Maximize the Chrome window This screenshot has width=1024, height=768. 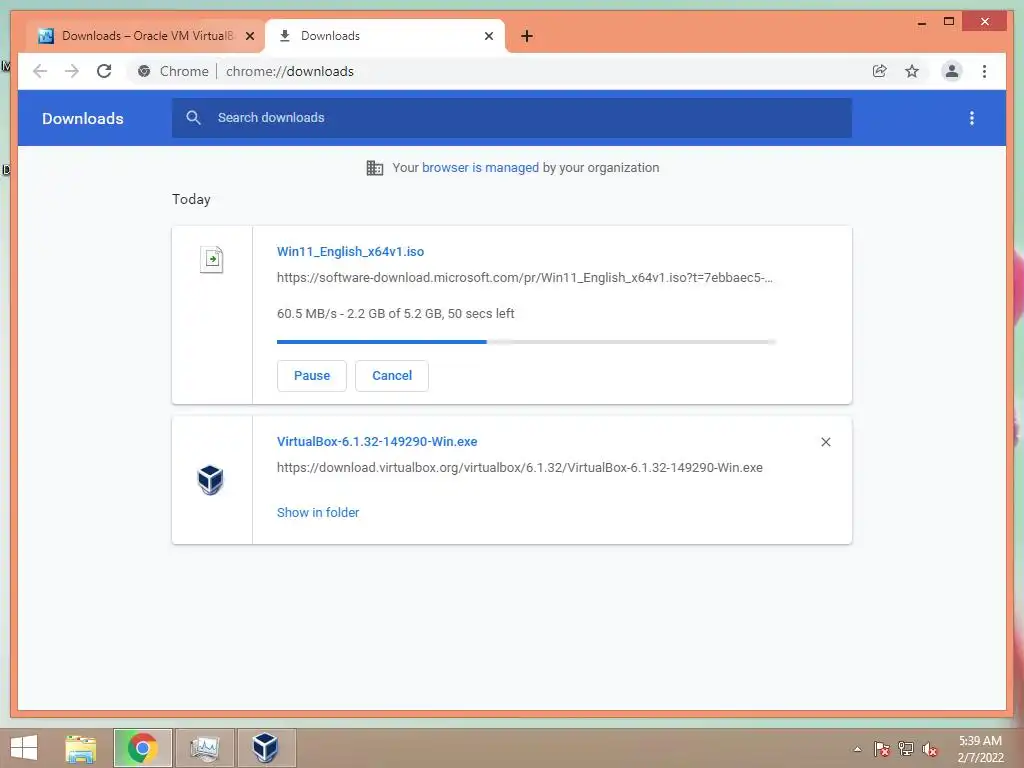tap(949, 22)
